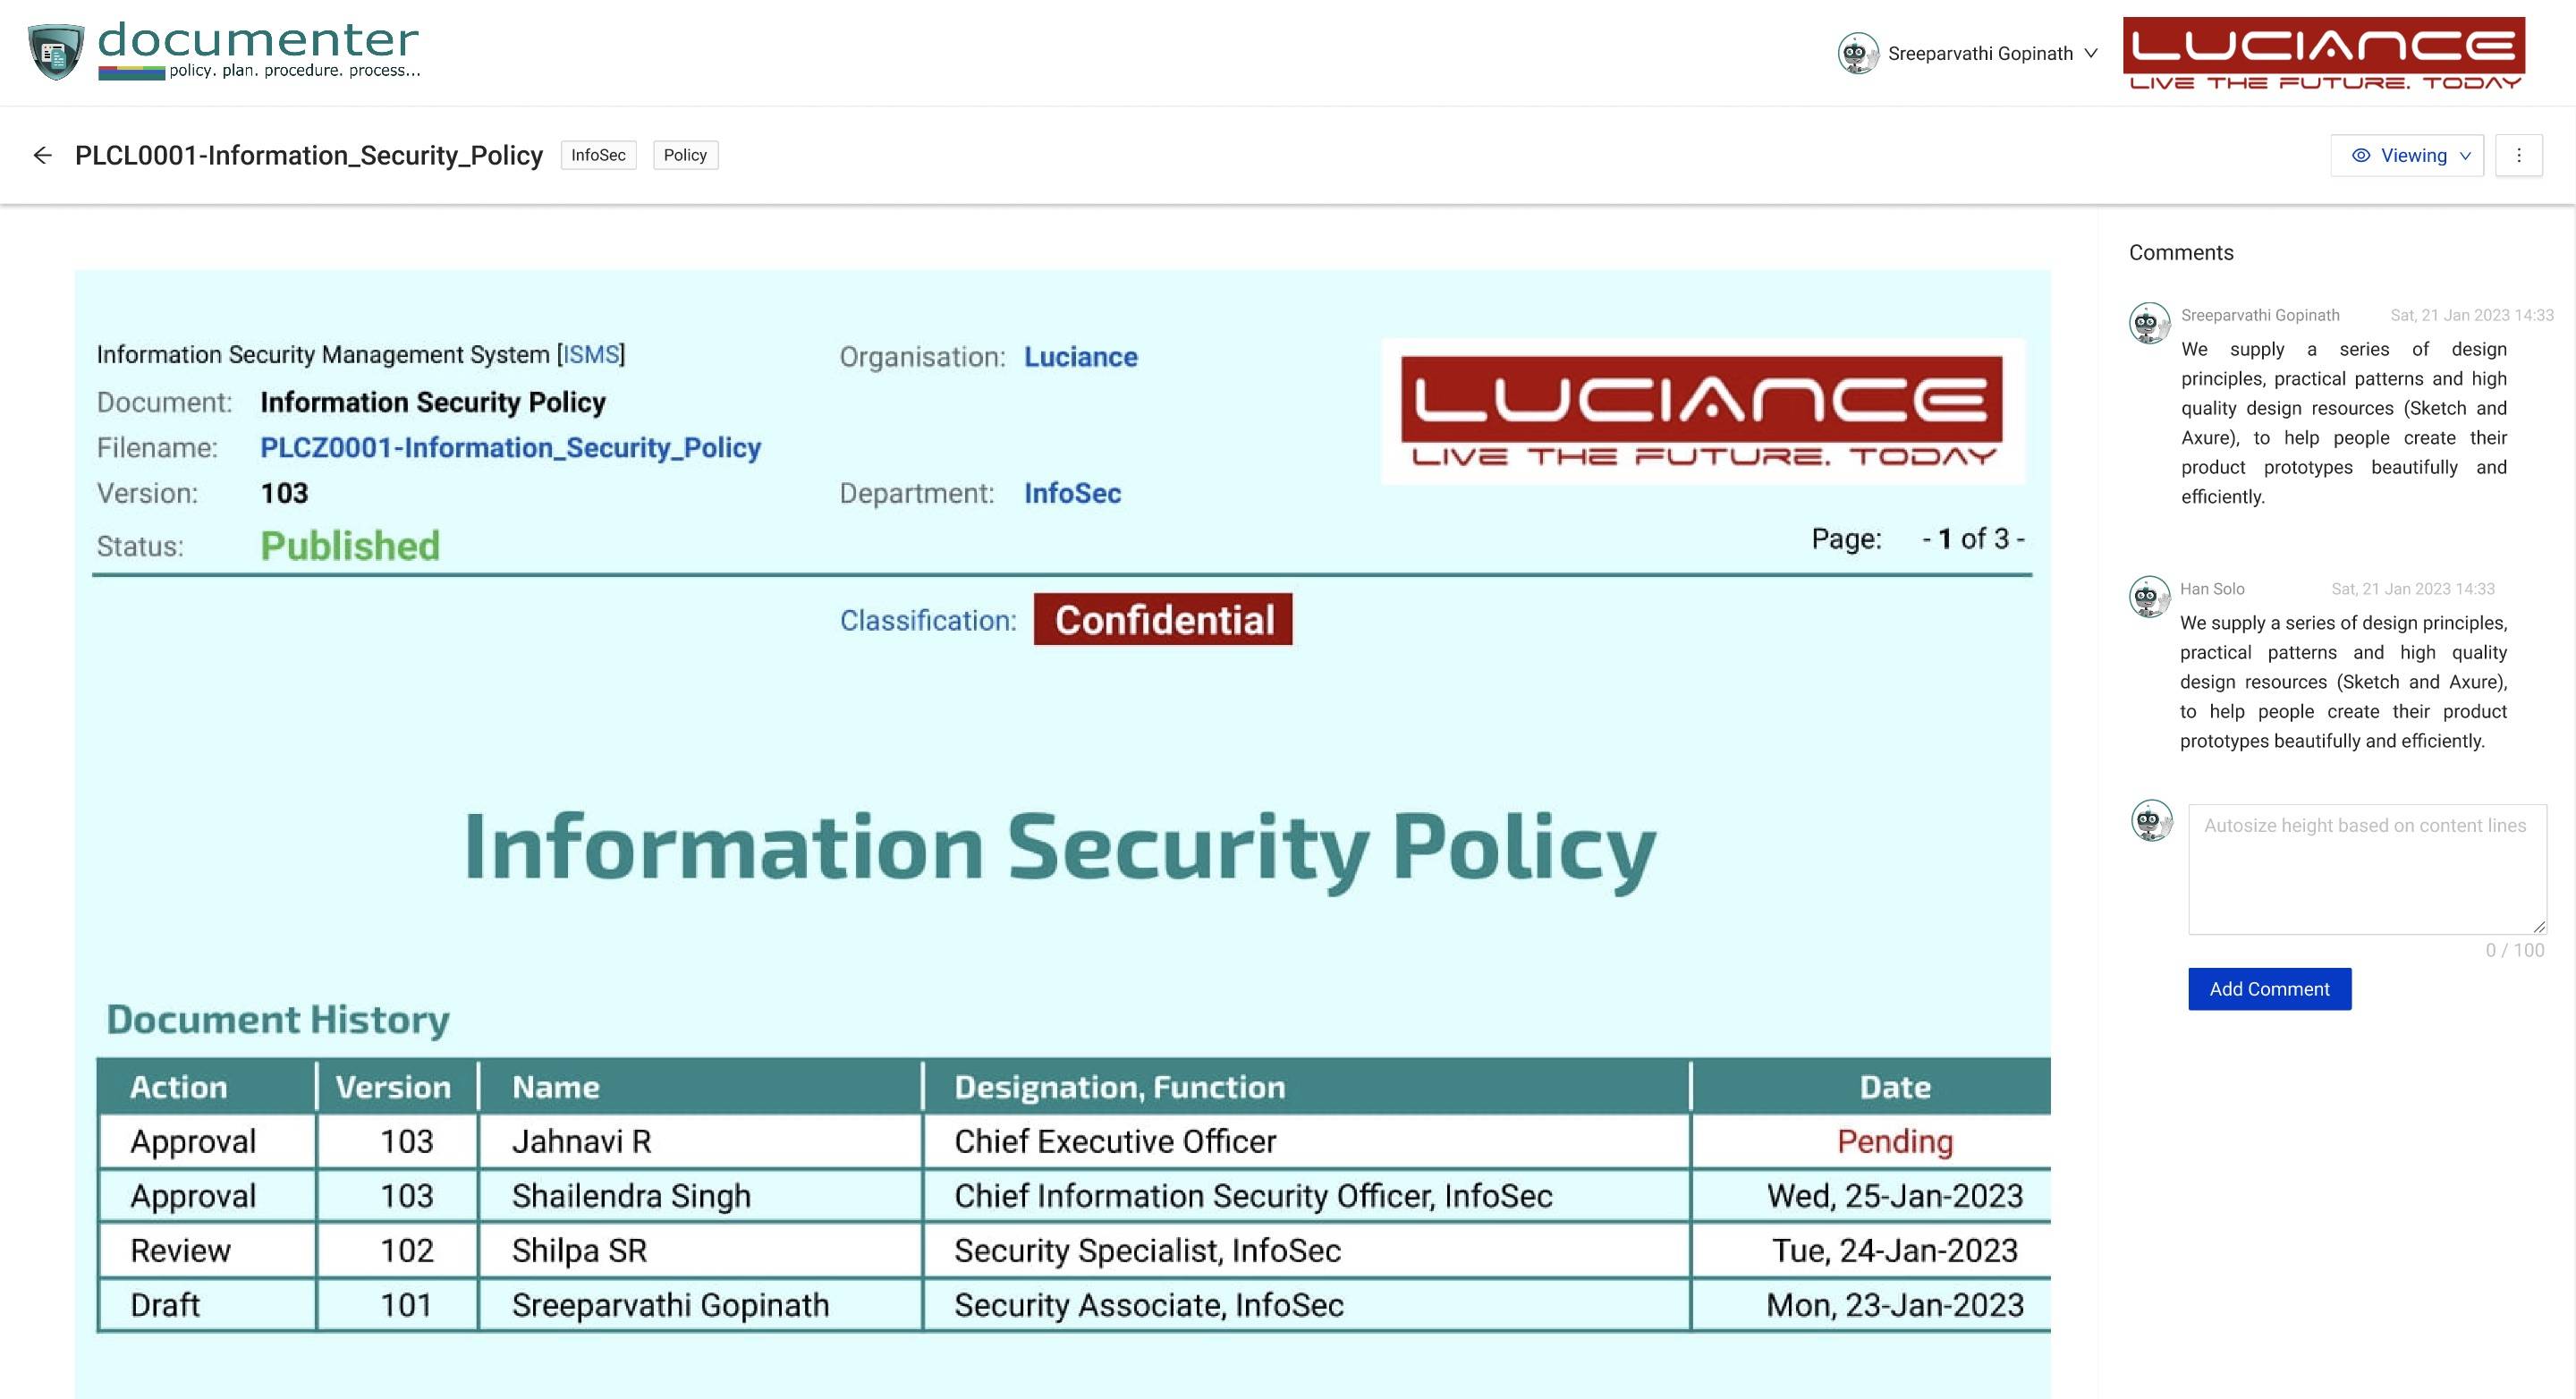Screen dimensions: 2576x1399
Task: Click the Pending date cell
Action: click(x=1871, y=1141)
